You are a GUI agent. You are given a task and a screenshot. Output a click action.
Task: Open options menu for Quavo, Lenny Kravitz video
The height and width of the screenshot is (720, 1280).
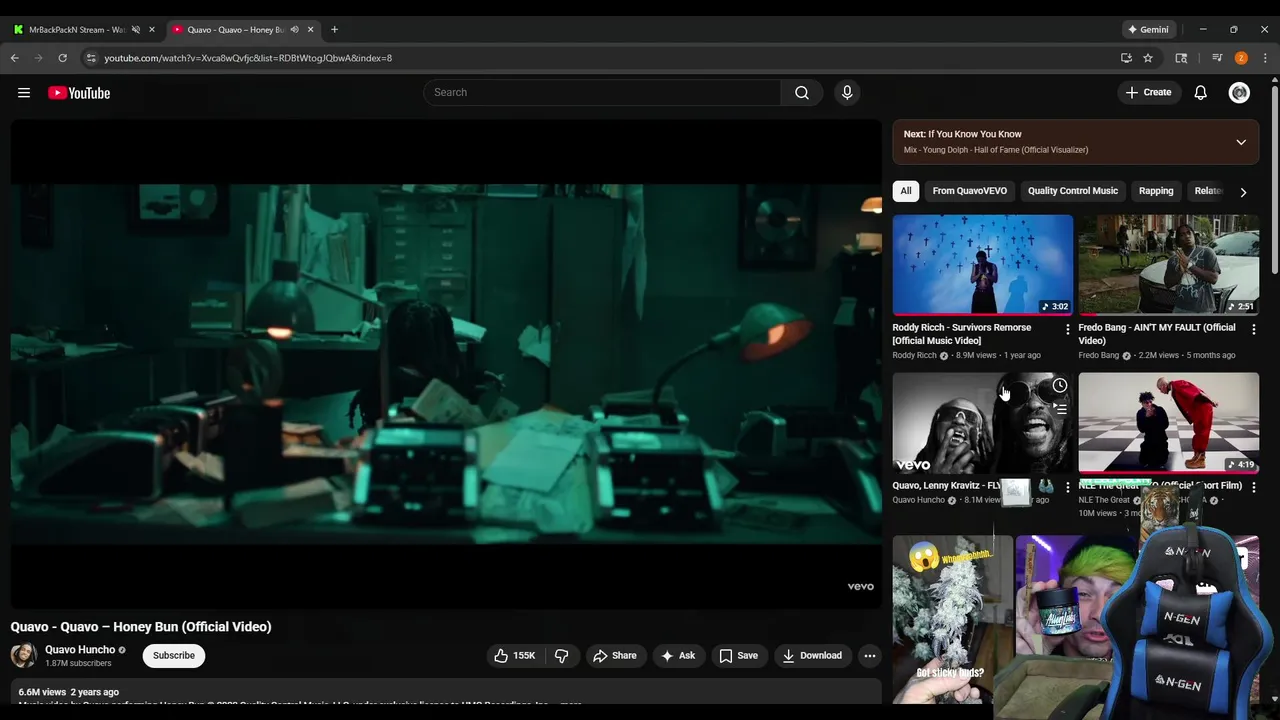point(1067,487)
